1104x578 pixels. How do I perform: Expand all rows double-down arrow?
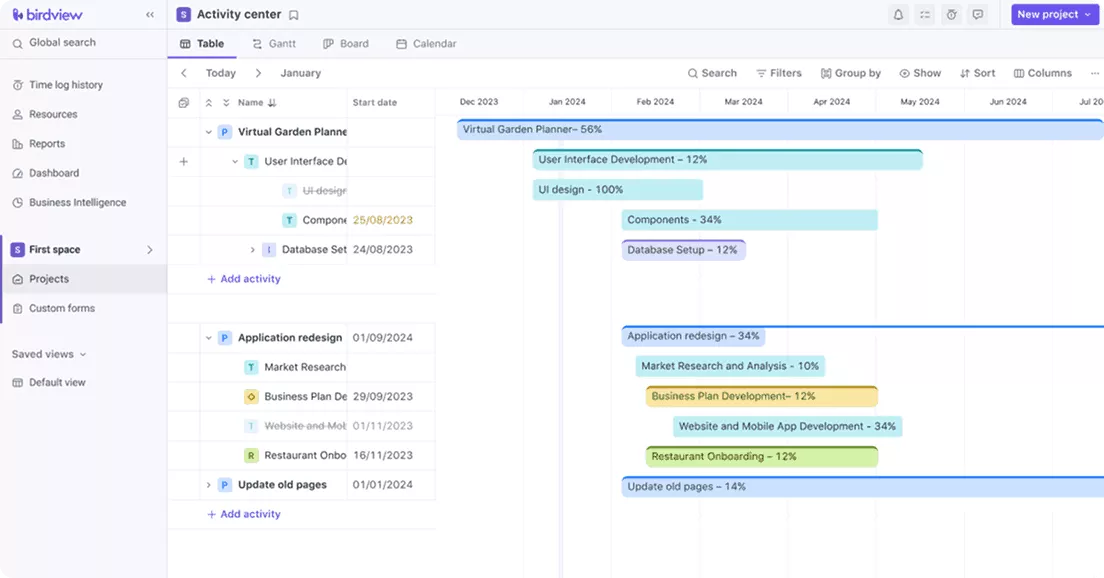point(226,103)
